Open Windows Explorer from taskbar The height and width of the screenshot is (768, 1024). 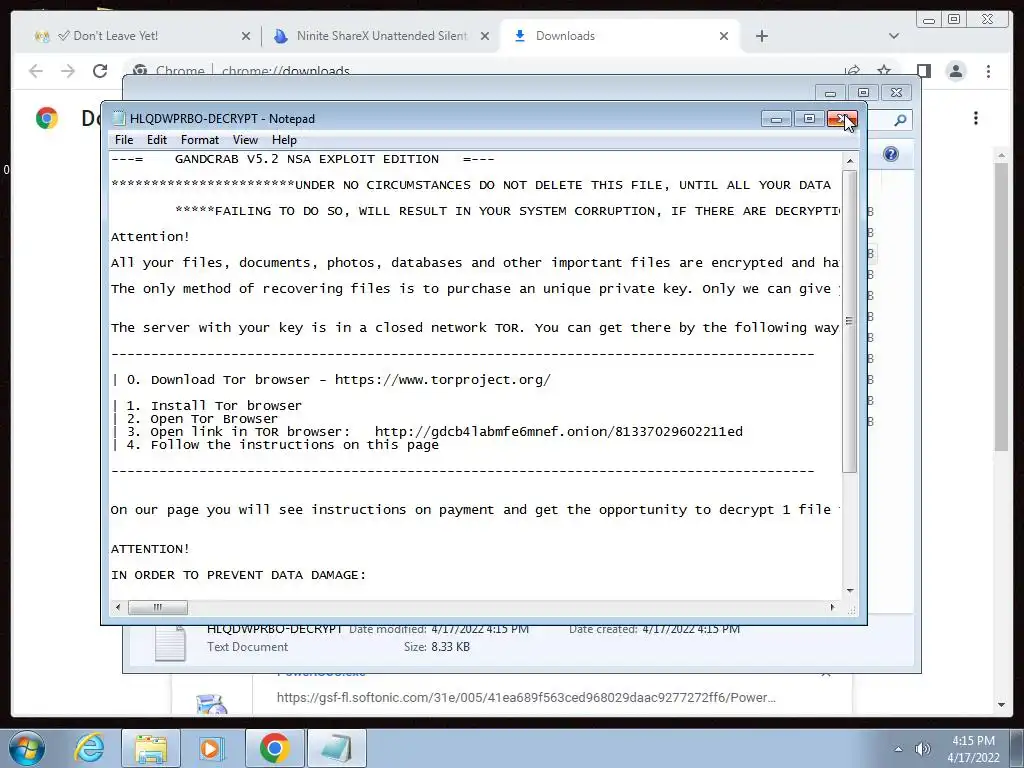point(151,748)
